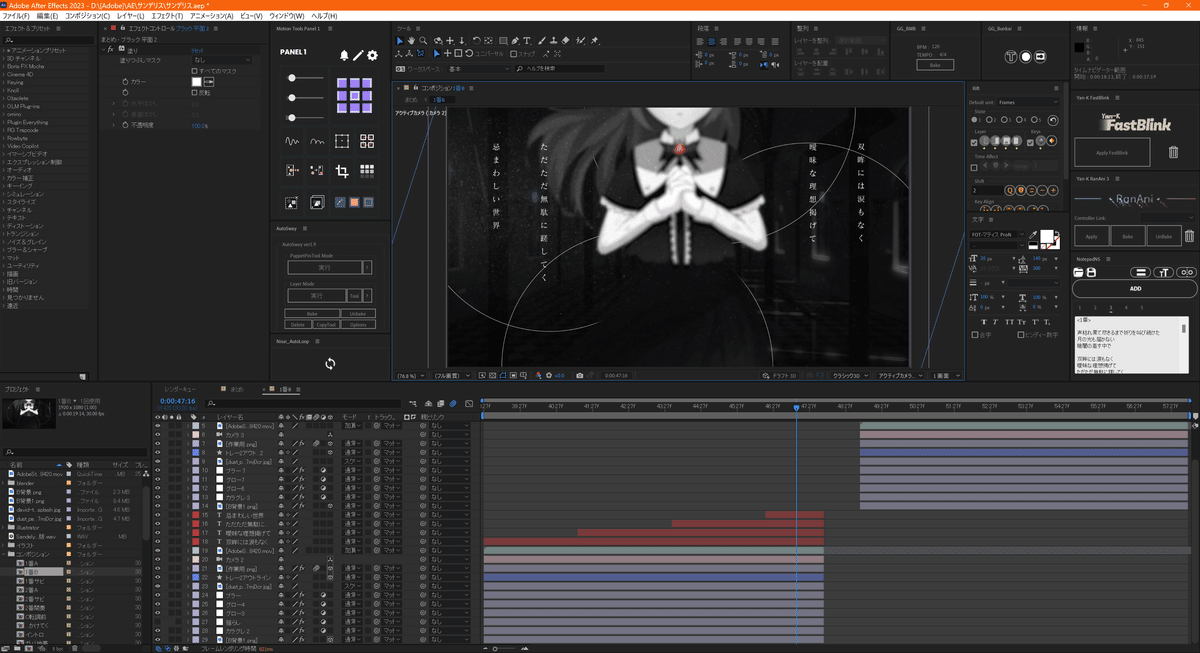1200x653 pixels.
Task: Click the fill color swatch in Character panel
Action: point(1048,237)
